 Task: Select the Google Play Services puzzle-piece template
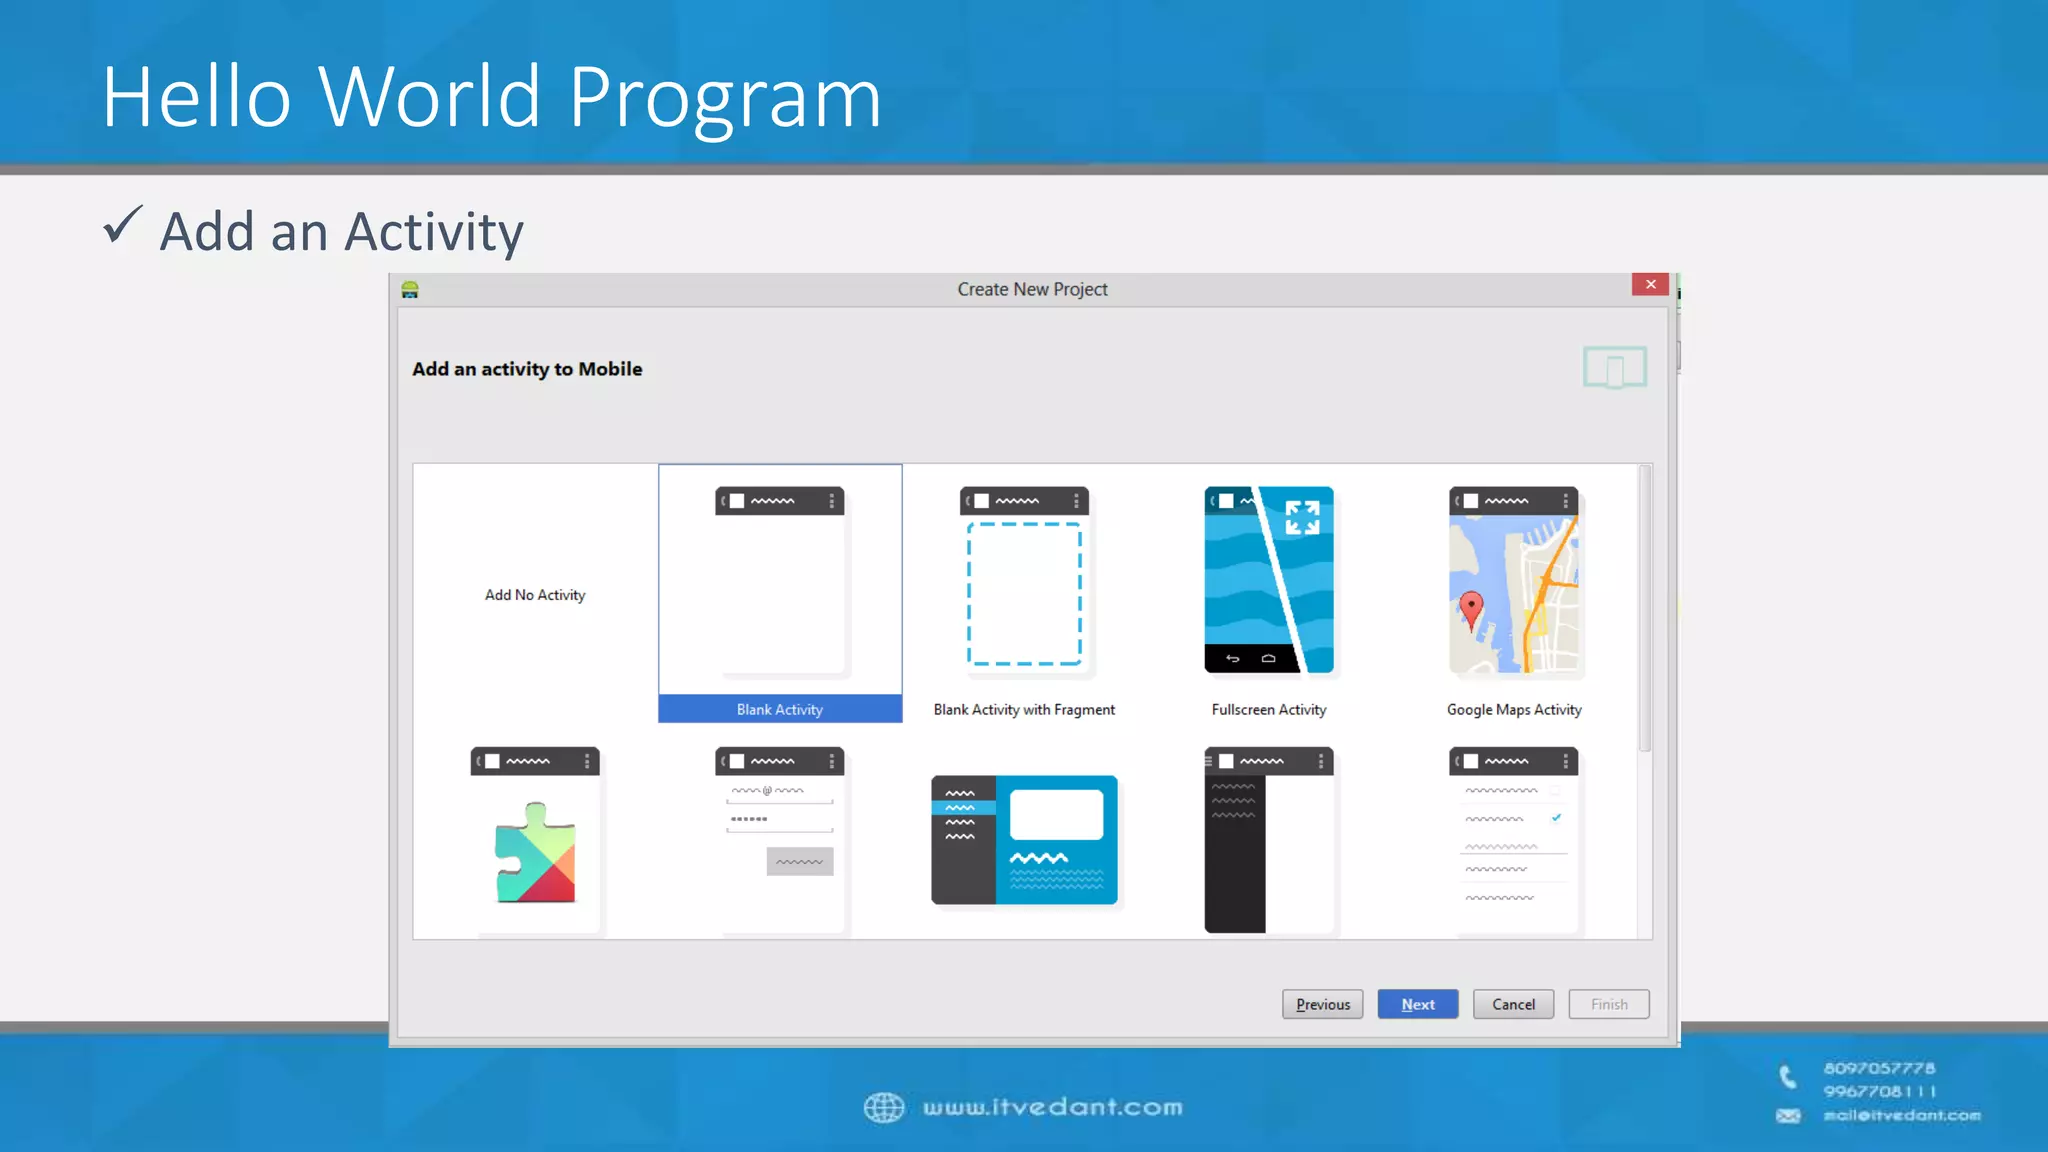535,840
